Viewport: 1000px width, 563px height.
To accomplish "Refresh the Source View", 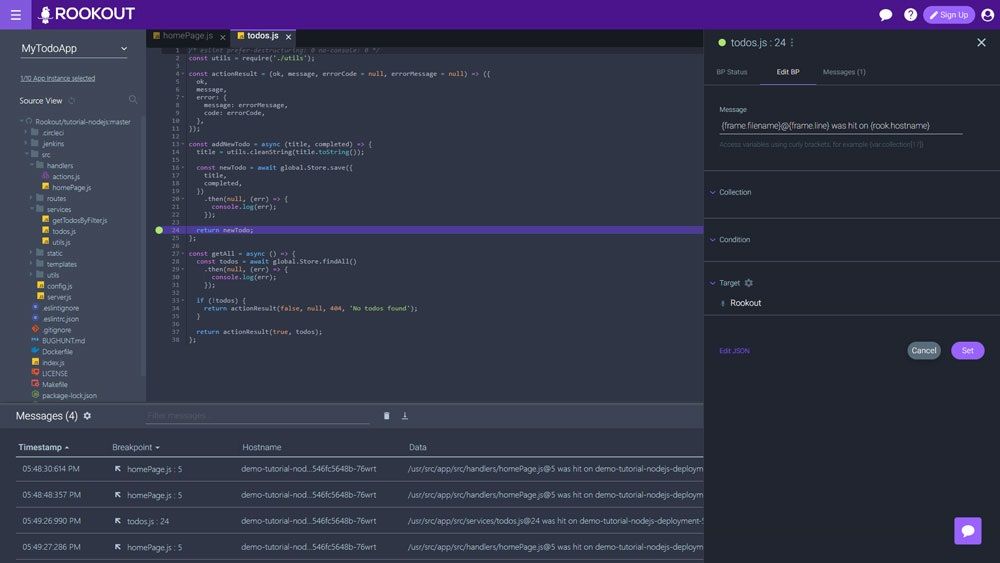I will coord(71,101).
